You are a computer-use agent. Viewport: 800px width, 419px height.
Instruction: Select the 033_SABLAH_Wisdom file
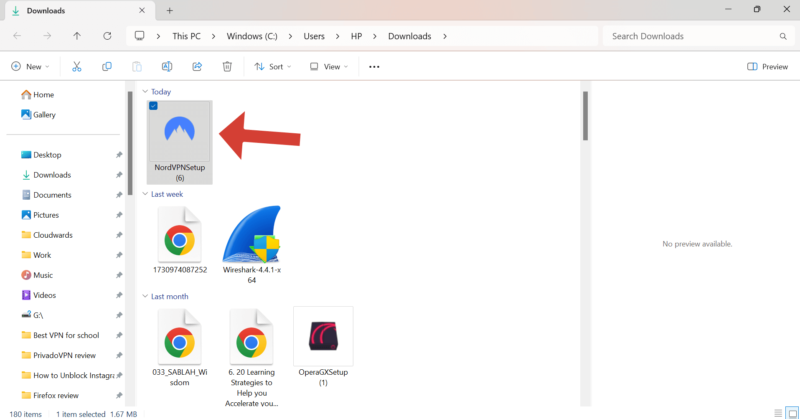(x=180, y=348)
